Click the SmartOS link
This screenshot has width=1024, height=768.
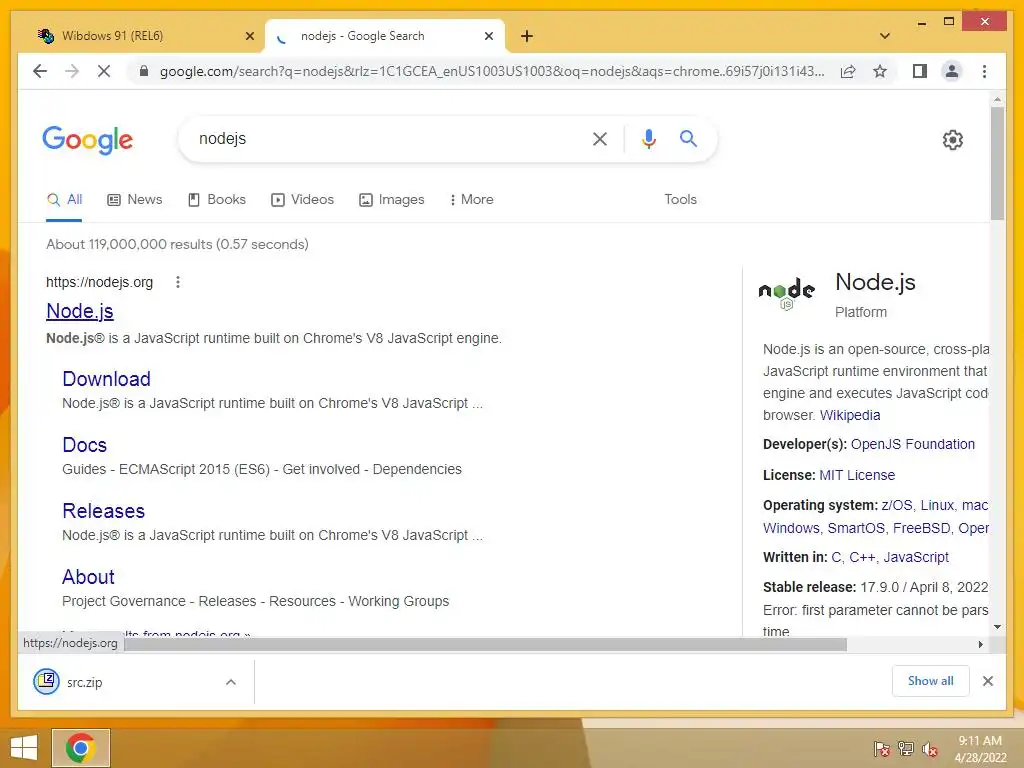856,528
